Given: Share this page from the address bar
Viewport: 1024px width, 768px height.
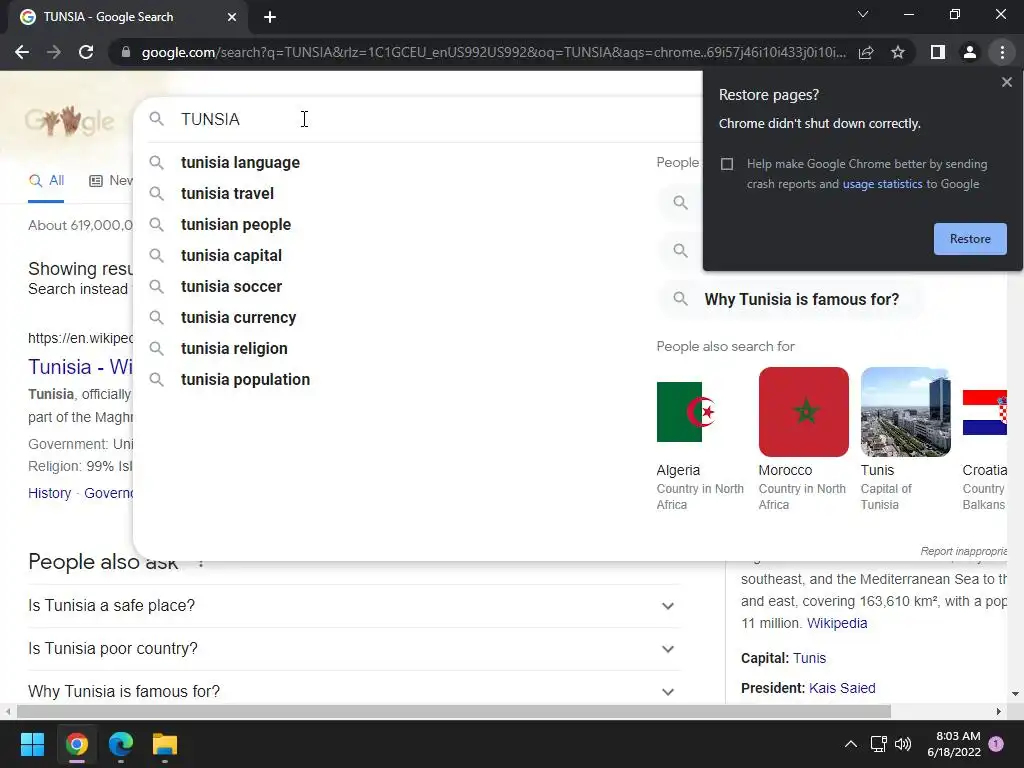Looking at the screenshot, I should (866, 52).
